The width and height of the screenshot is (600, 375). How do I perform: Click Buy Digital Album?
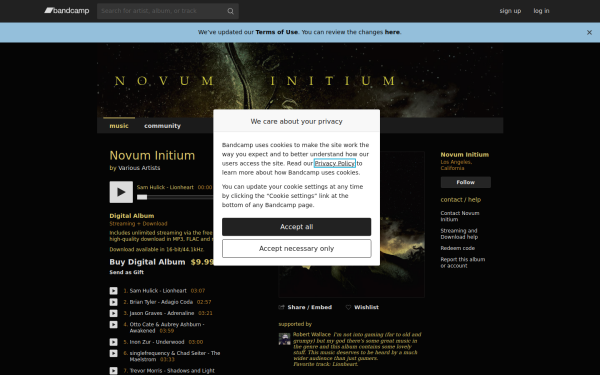(x=147, y=262)
